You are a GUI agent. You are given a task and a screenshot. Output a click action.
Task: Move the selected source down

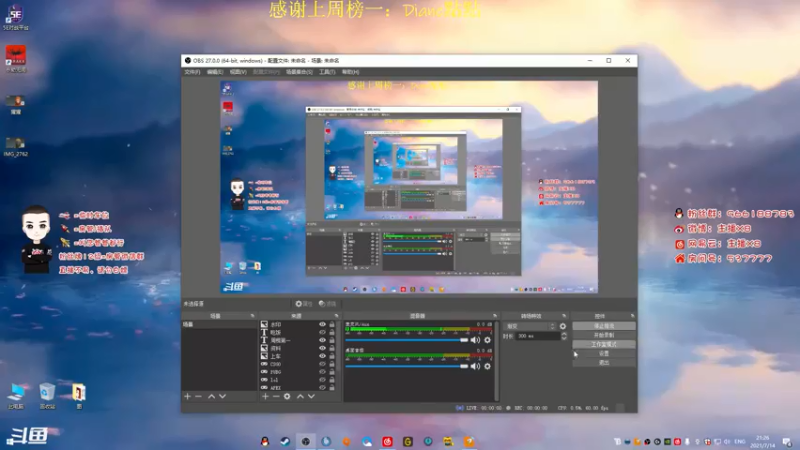coord(311,396)
